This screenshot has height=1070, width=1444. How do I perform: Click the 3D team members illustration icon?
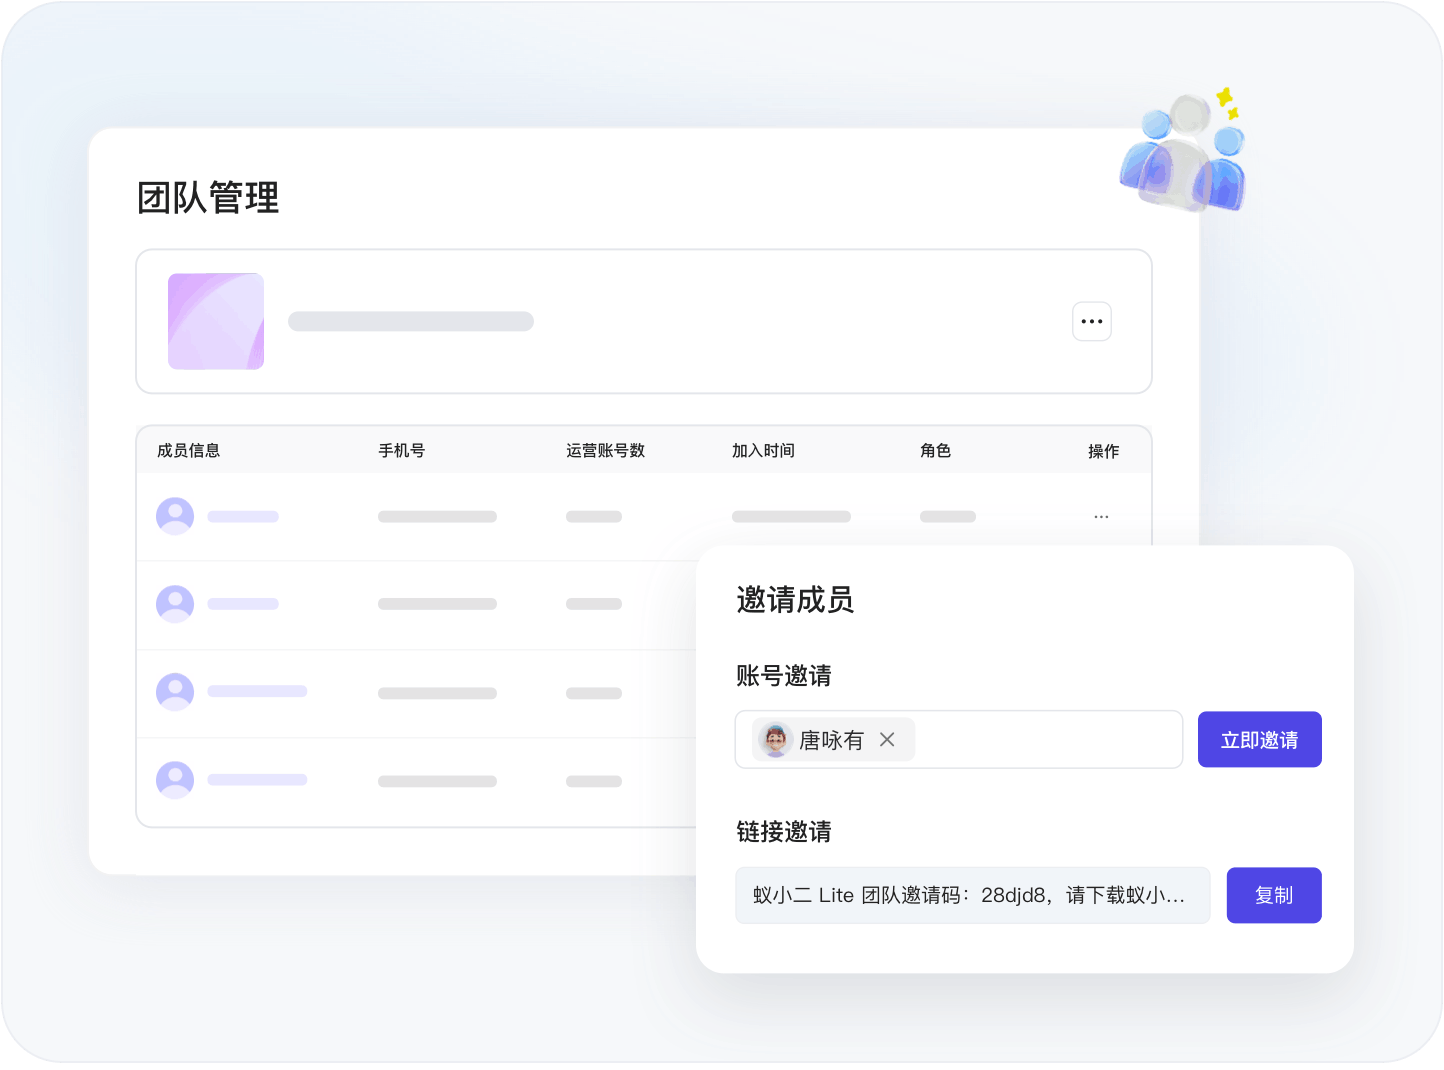pos(1185,153)
